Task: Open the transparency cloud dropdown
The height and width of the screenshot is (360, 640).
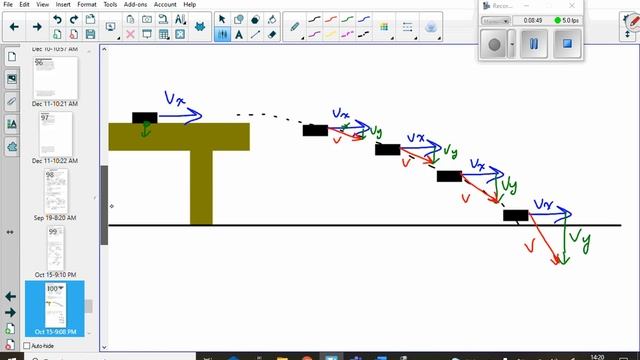Action: tap(431, 27)
